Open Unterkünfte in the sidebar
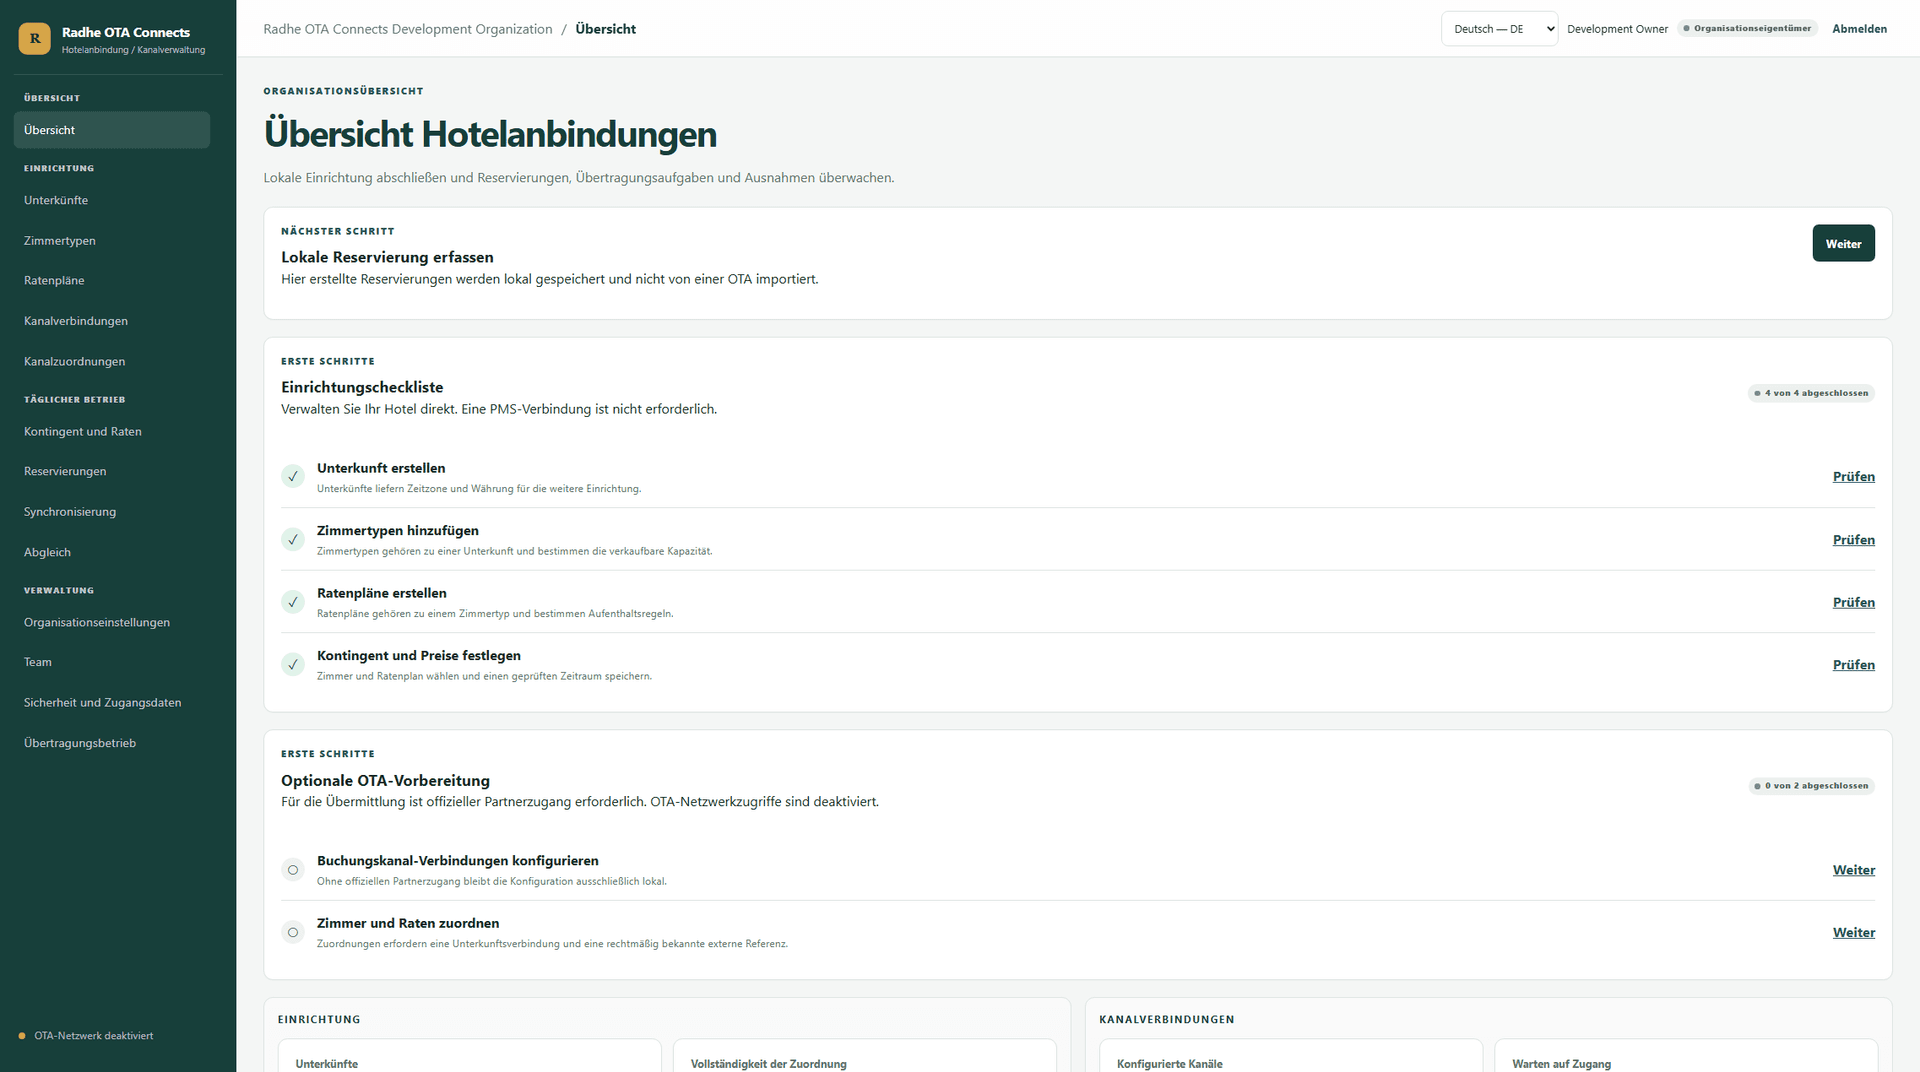Viewport: 1920px width, 1072px height. [x=112, y=200]
